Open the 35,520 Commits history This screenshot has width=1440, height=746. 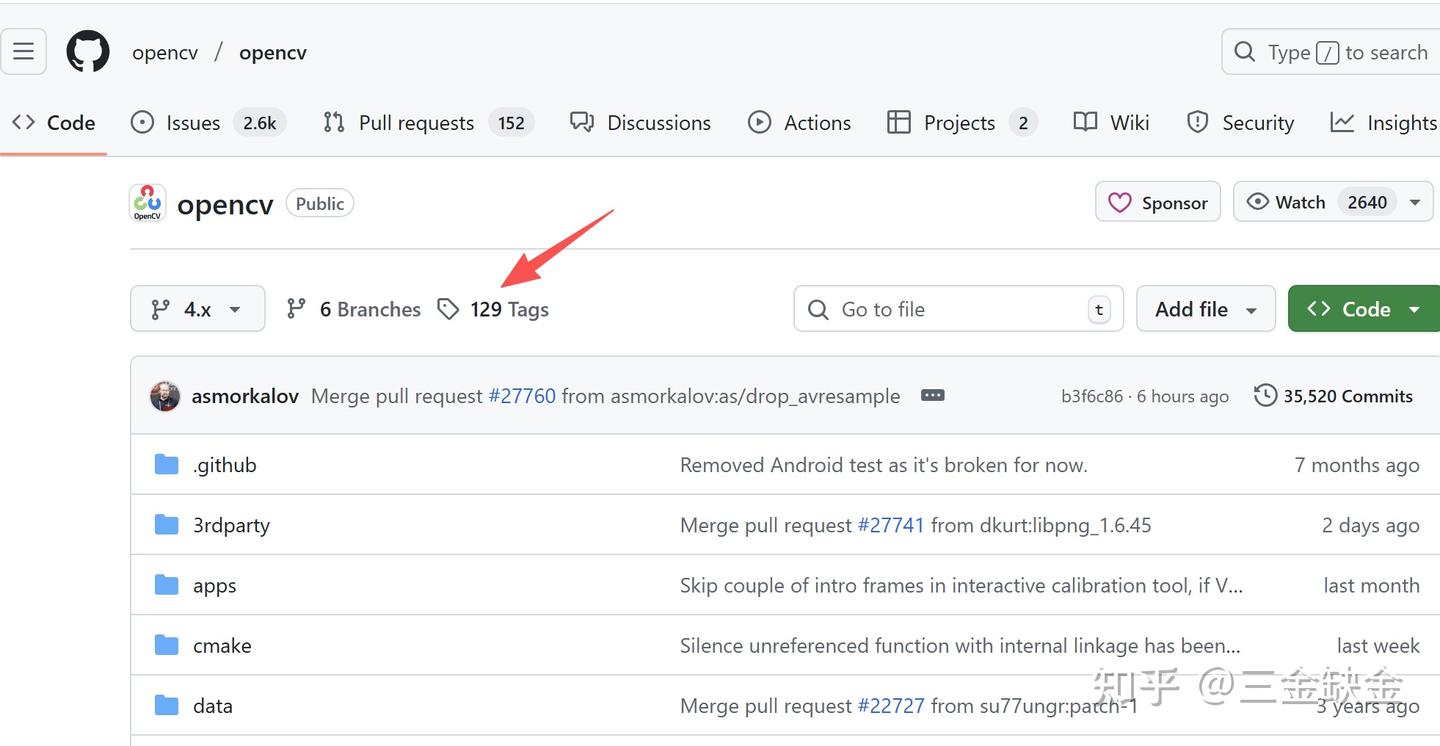1334,396
